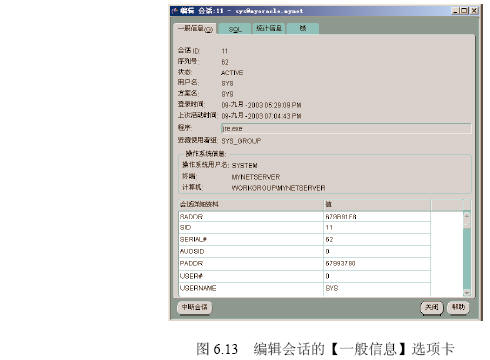
Task: Minimize the session edit window
Action: pos(455,11)
